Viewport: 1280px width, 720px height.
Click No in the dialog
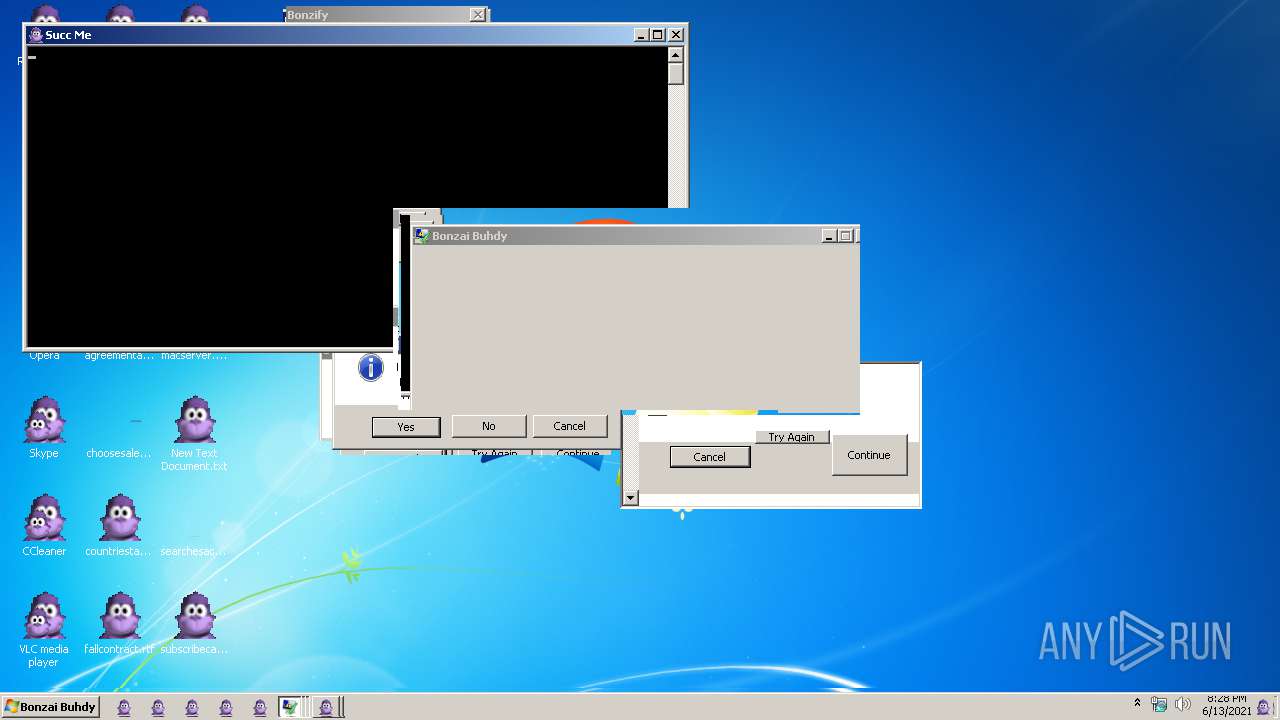coord(488,426)
